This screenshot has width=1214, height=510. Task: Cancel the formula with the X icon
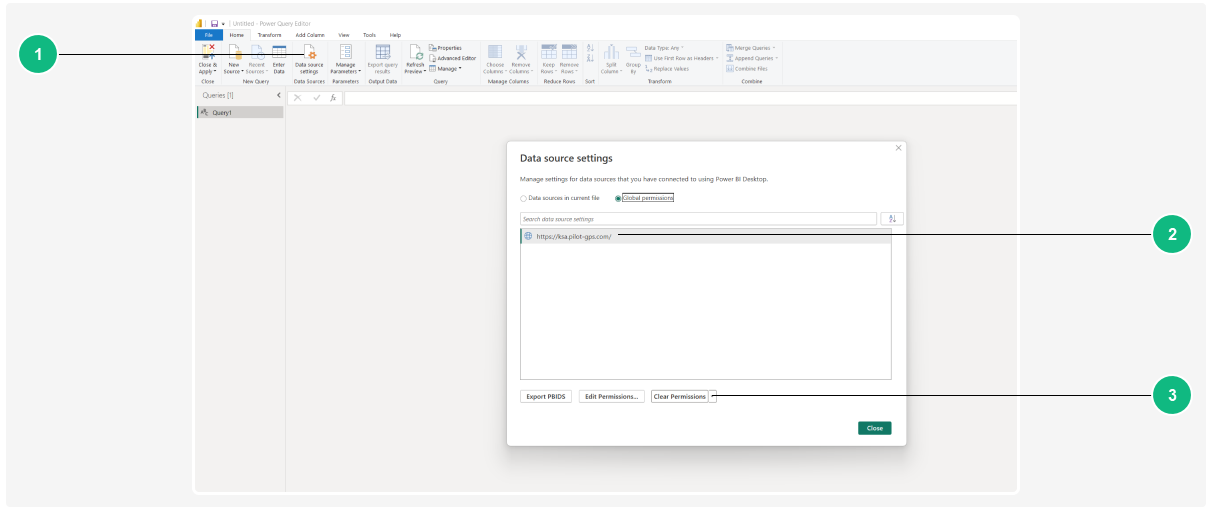pos(298,98)
